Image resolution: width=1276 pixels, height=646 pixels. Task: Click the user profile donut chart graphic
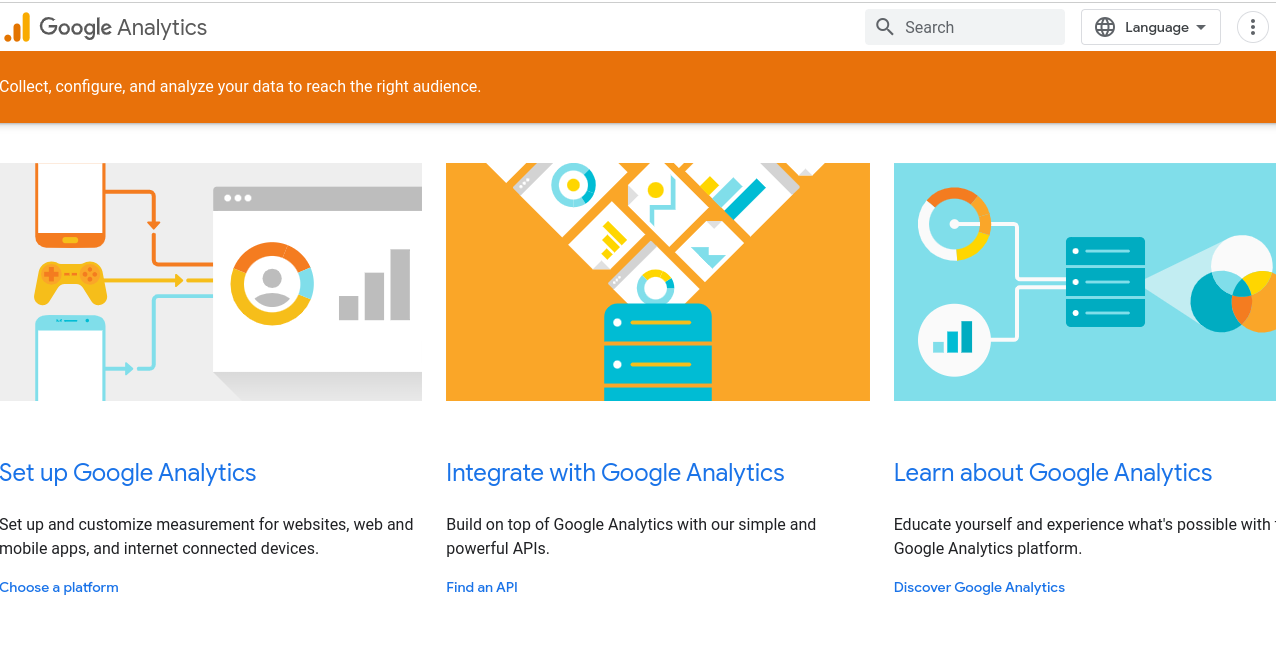pos(272,283)
